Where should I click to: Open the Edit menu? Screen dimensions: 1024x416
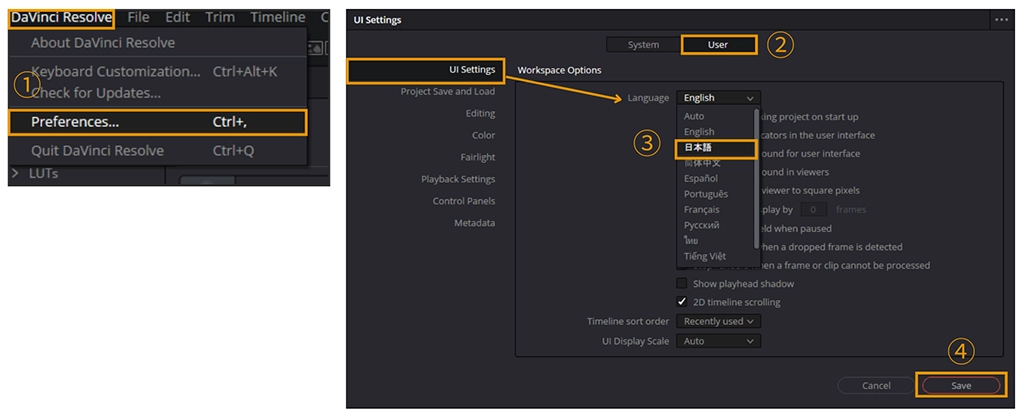coord(177,18)
